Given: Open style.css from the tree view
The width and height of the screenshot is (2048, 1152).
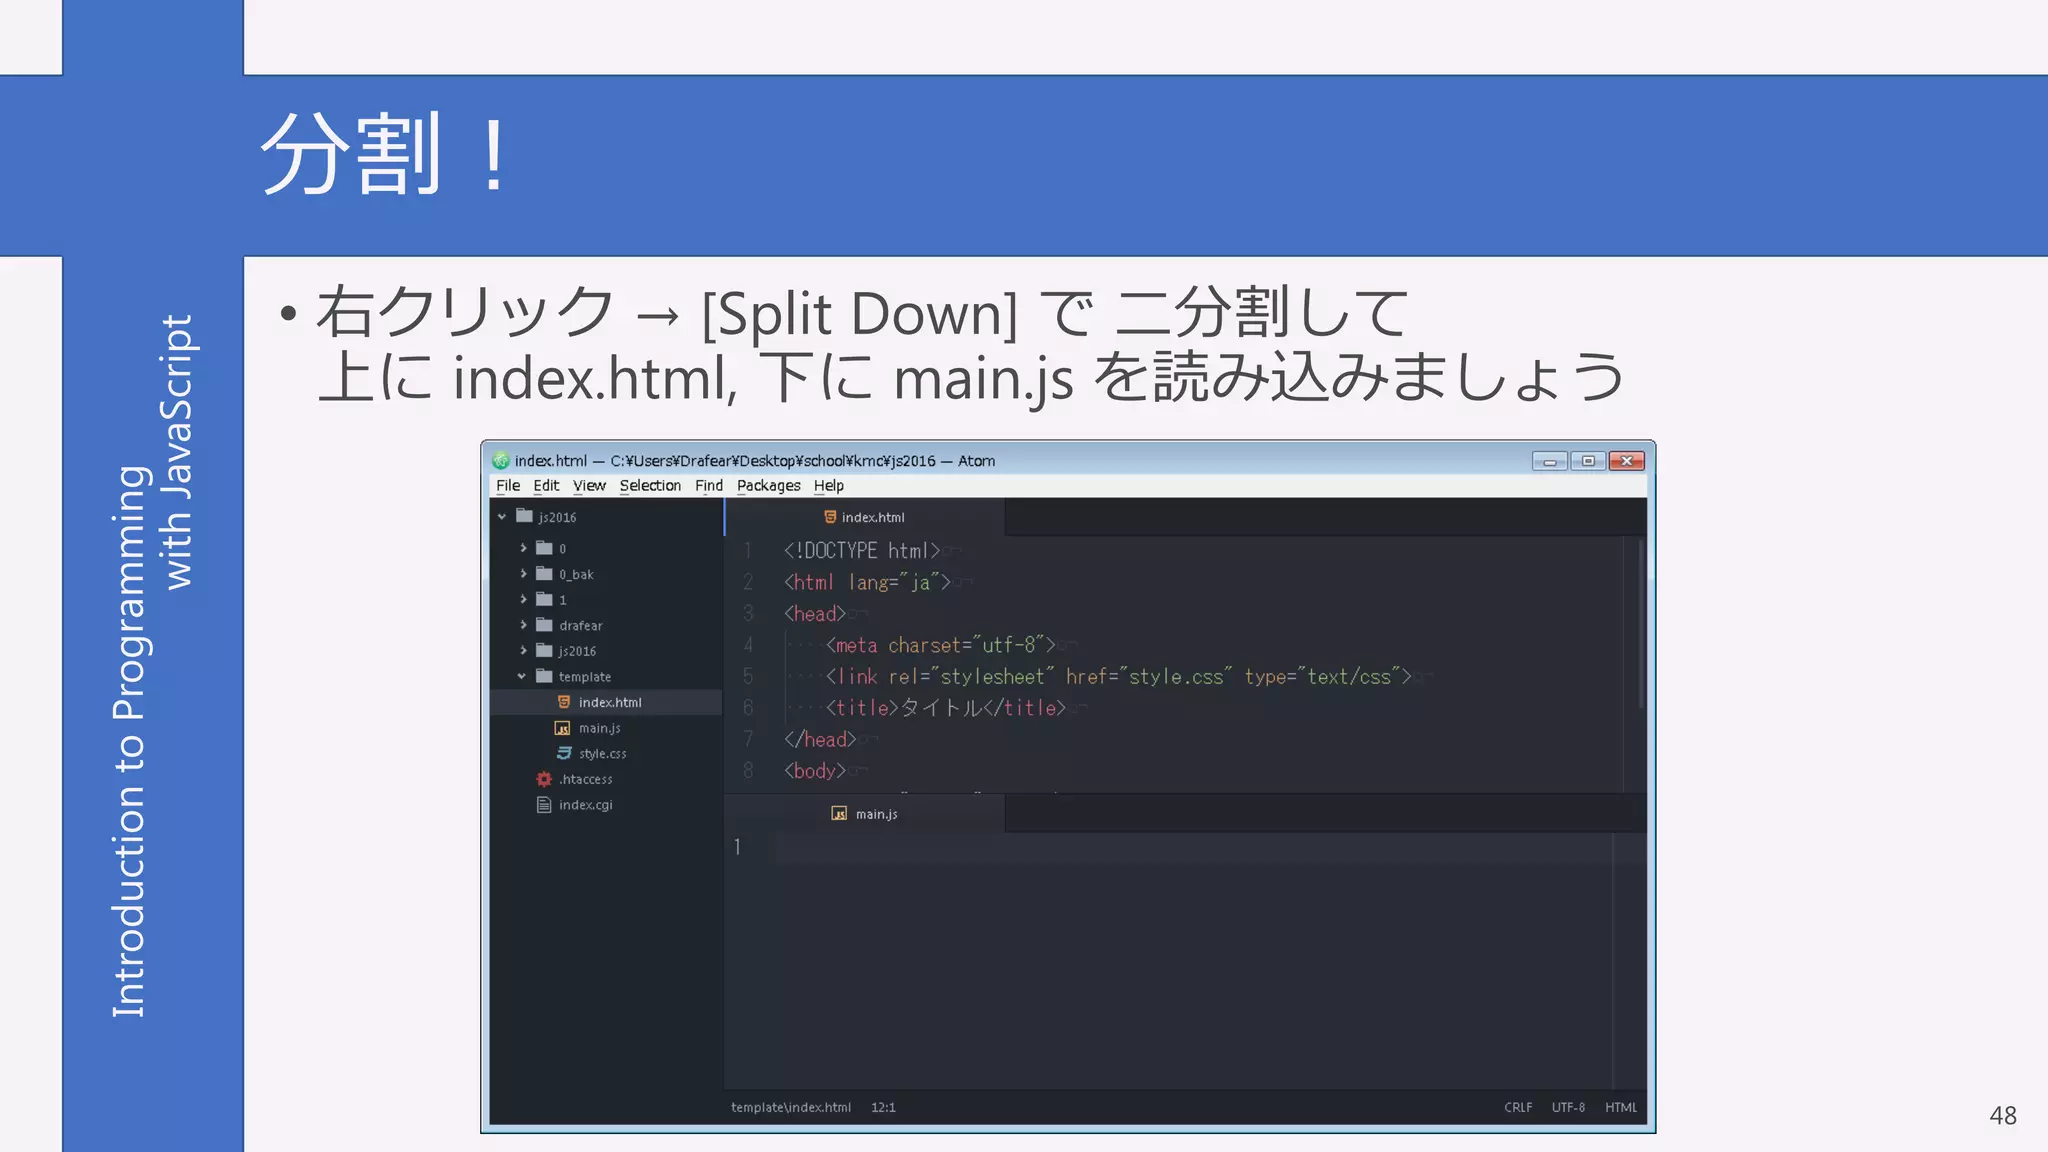Looking at the screenshot, I should click(x=602, y=753).
